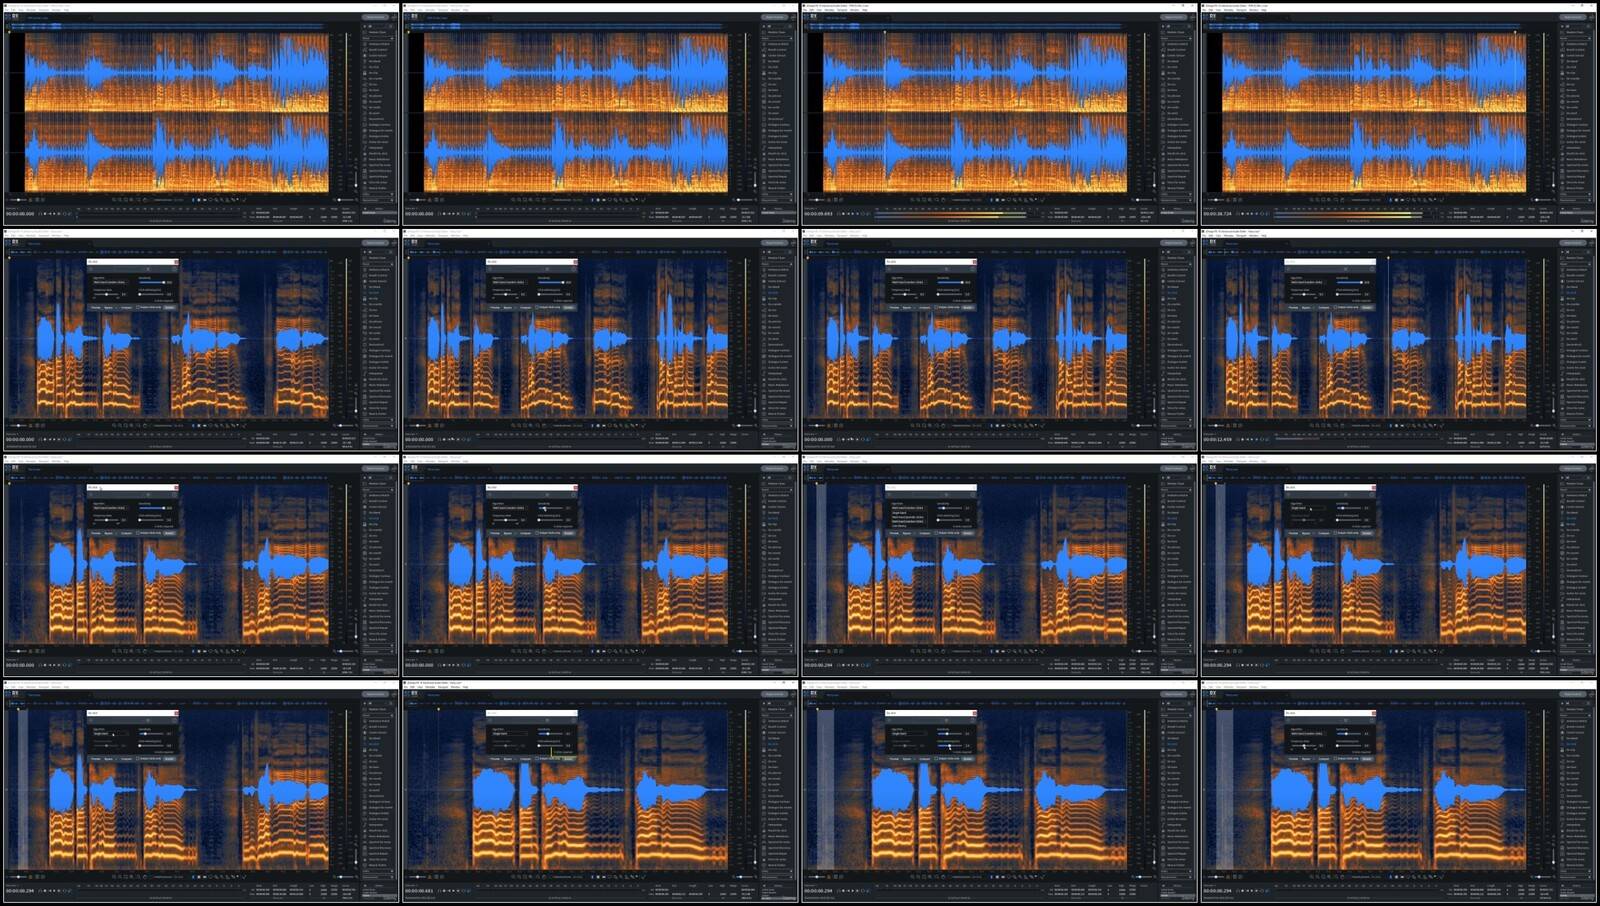Open the thumbnail showing timecode 00:00:38.724
The image size is (1600, 906).
[x=1399, y=114]
